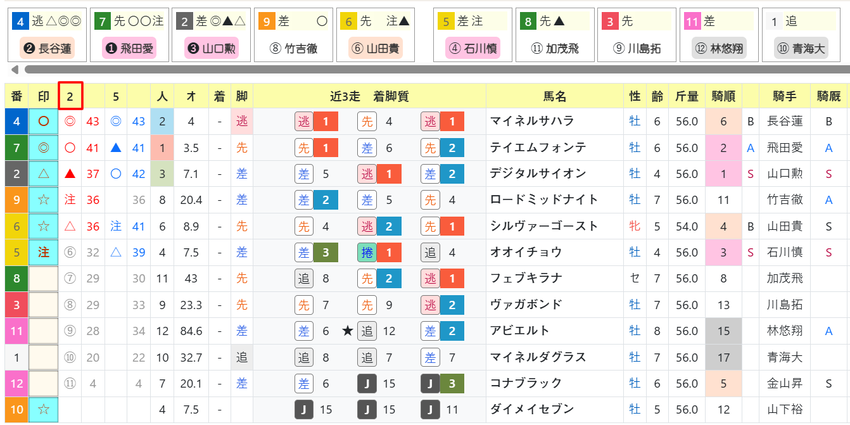
Task: Click jockey 長谷蓮 in the table
Action: coord(785,121)
